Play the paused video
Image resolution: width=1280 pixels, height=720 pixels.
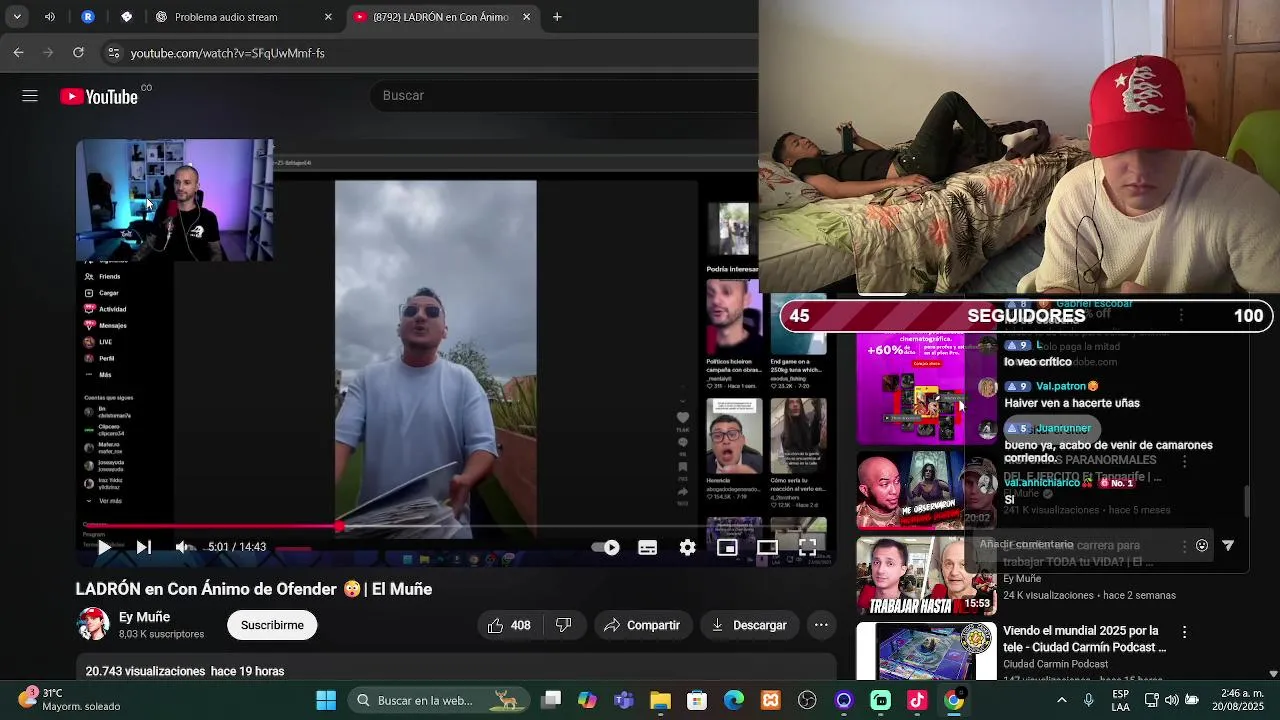[x=104, y=547]
